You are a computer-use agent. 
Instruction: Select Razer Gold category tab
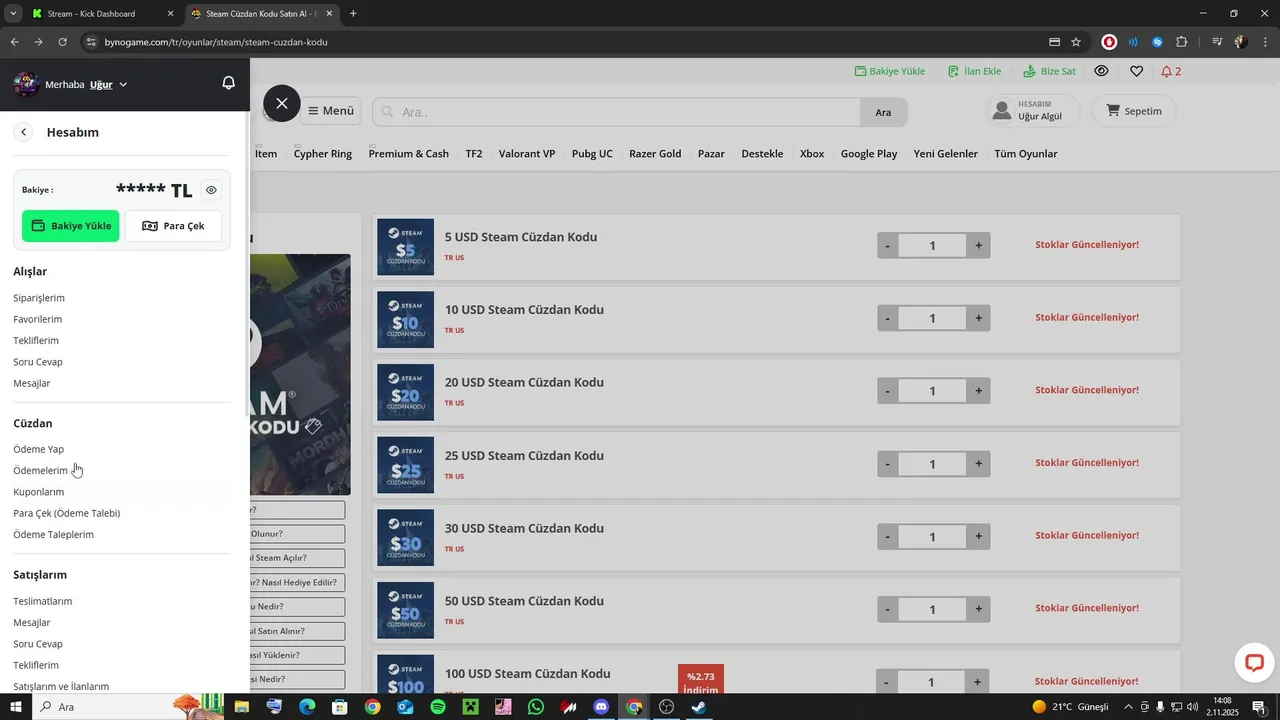(655, 154)
